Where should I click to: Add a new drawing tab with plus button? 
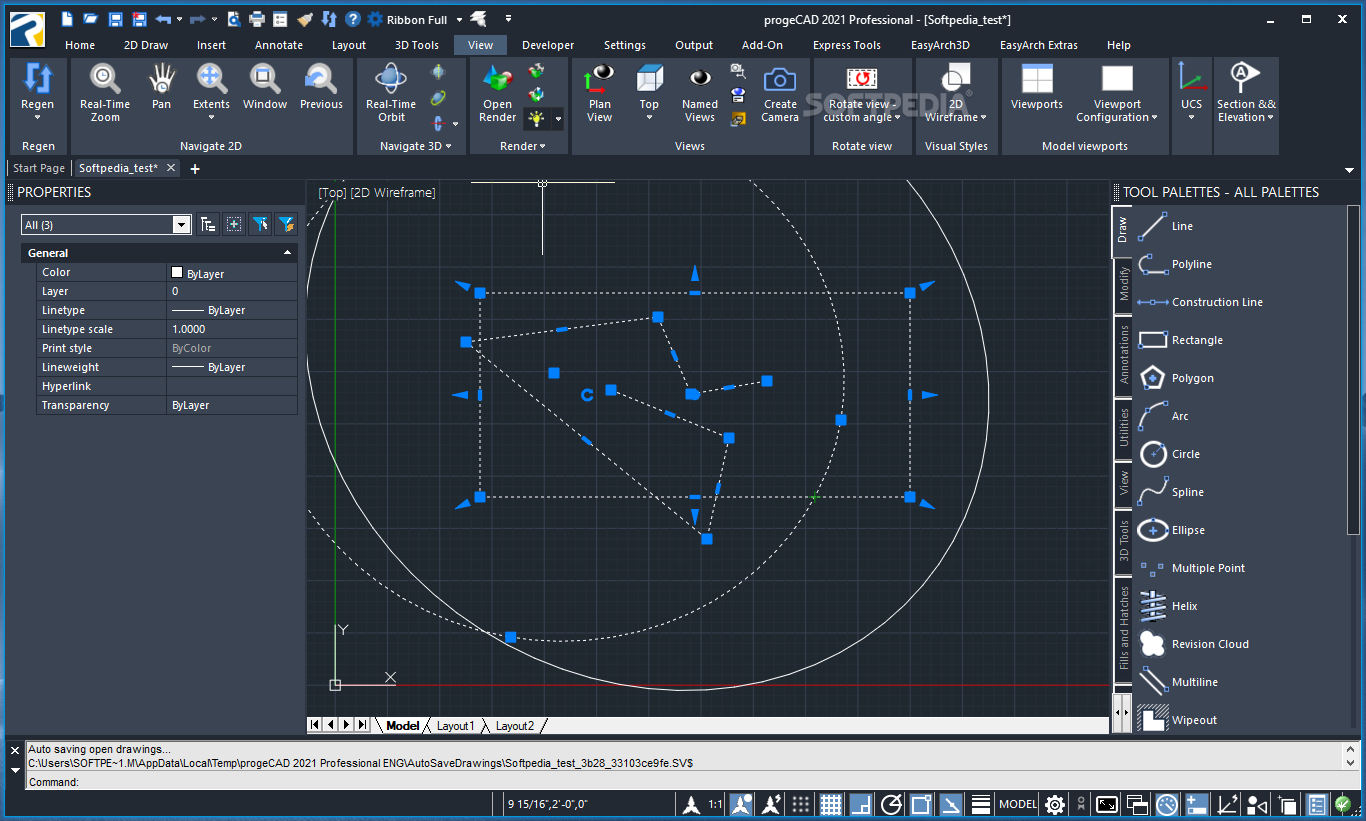point(195,169)
